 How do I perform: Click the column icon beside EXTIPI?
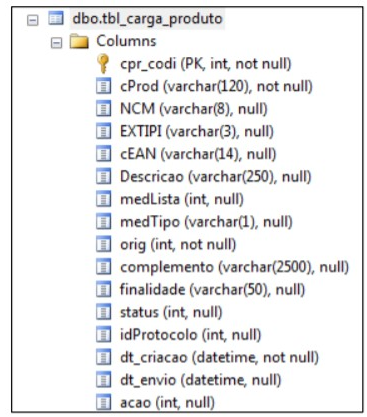click(103, 131)
